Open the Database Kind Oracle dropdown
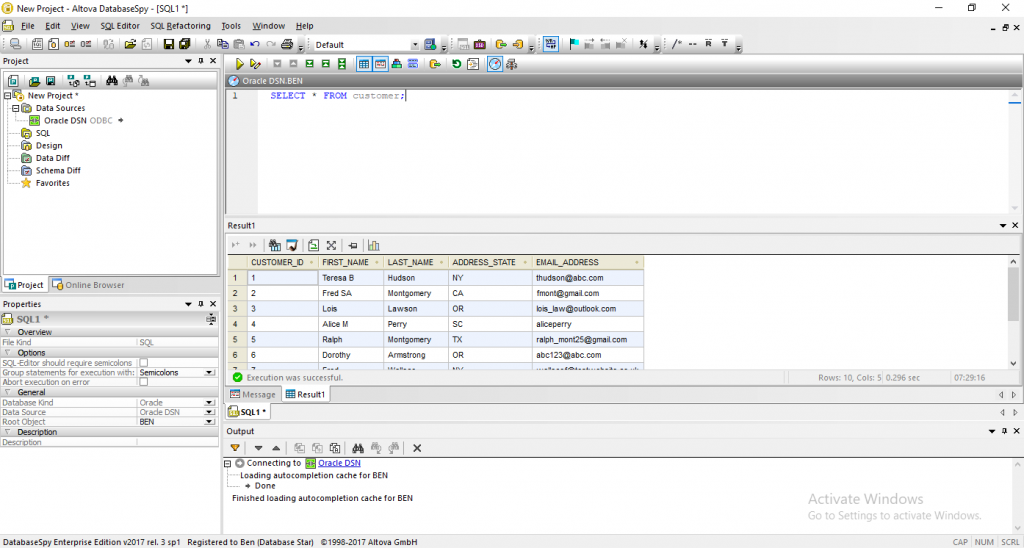 click(x=210, y=402)
